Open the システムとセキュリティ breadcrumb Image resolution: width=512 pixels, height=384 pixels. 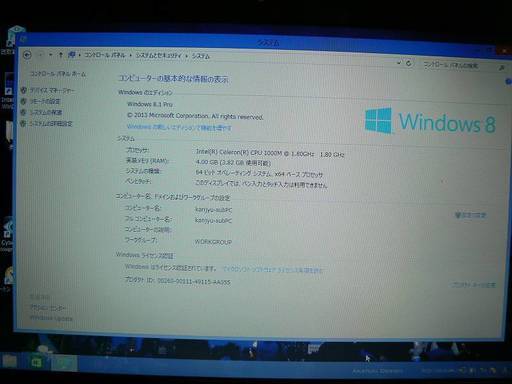(158, 56)
